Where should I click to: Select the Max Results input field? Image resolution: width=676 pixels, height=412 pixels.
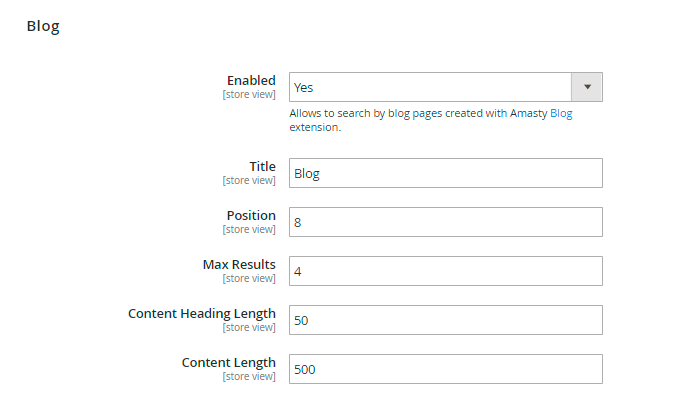446,271
